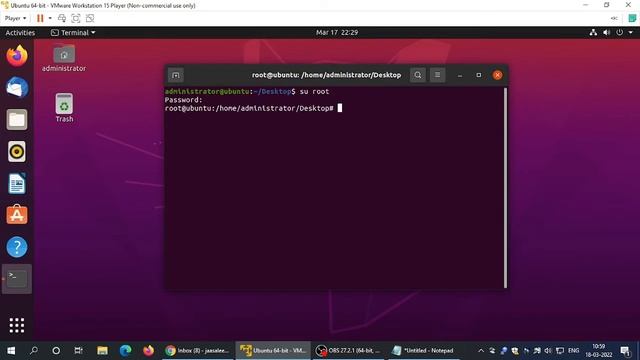
Task: Expand the Terminal app menu in top bar
Action: tap(73, 33)
